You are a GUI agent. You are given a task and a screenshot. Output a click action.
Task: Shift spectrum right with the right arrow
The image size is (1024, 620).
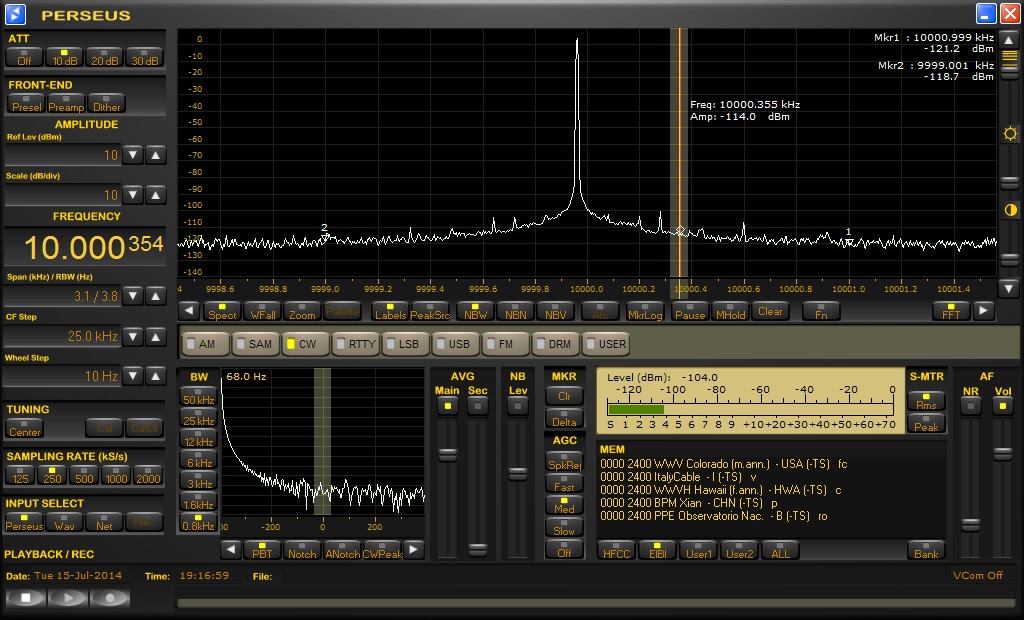(x=983, y=311)
